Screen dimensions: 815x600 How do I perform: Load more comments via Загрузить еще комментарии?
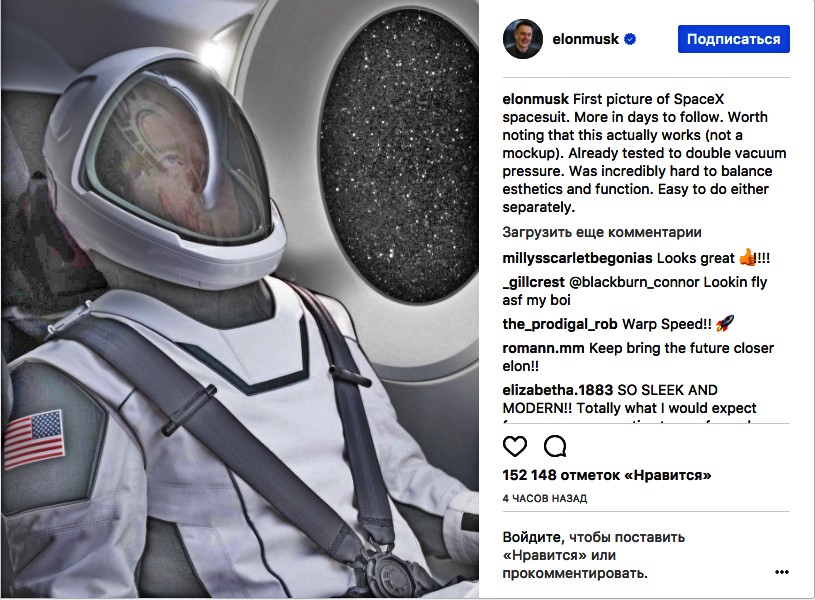(601, 232)
